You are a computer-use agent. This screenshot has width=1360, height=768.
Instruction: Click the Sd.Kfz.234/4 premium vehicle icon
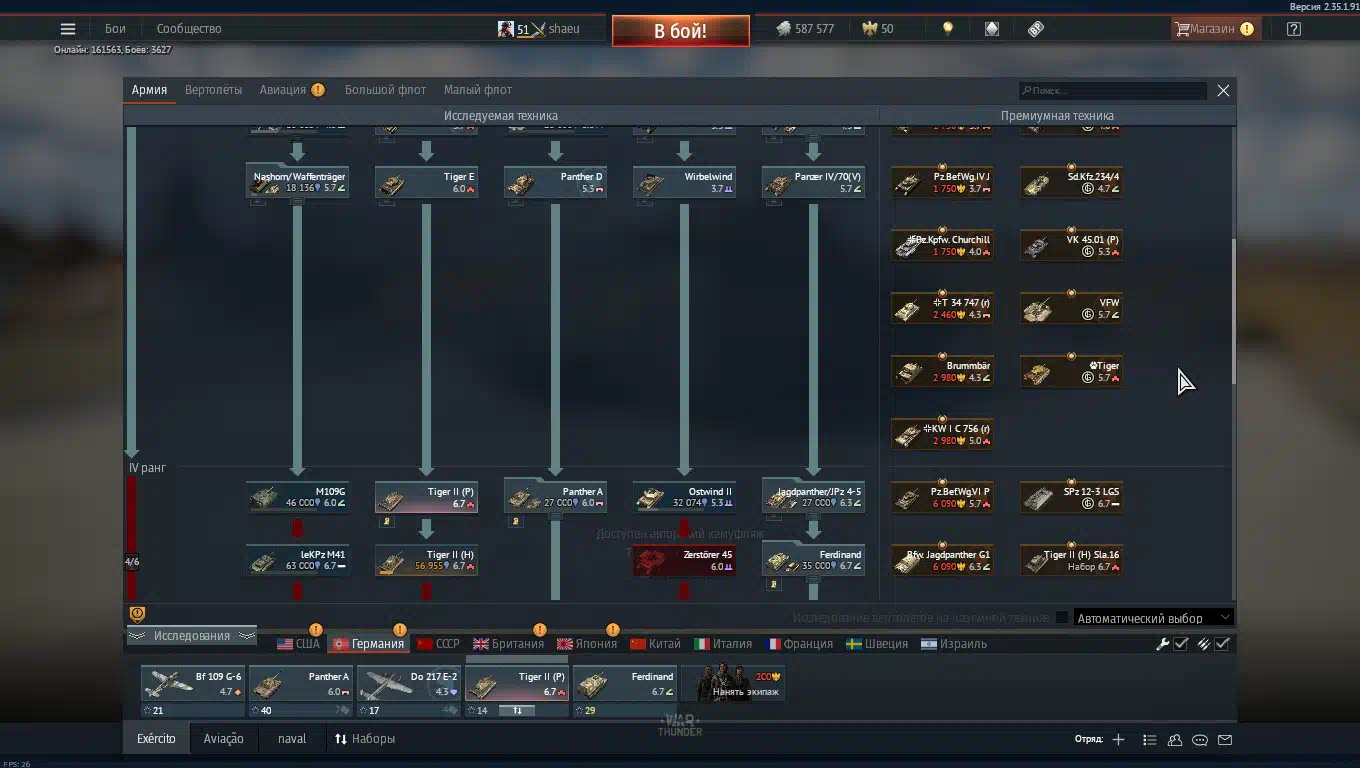coord(1038,184)
